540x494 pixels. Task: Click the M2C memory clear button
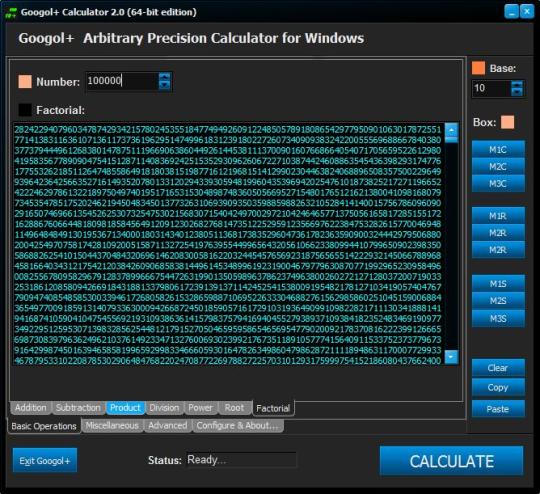498,167
